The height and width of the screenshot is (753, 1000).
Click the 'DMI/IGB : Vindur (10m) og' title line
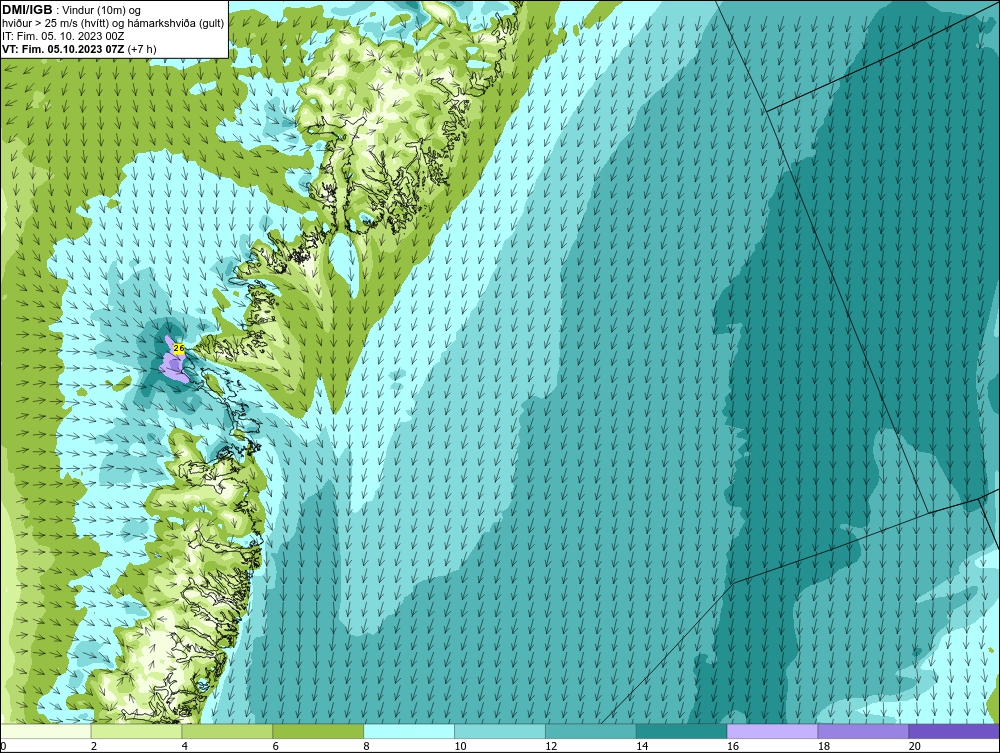tap(71, 10)
